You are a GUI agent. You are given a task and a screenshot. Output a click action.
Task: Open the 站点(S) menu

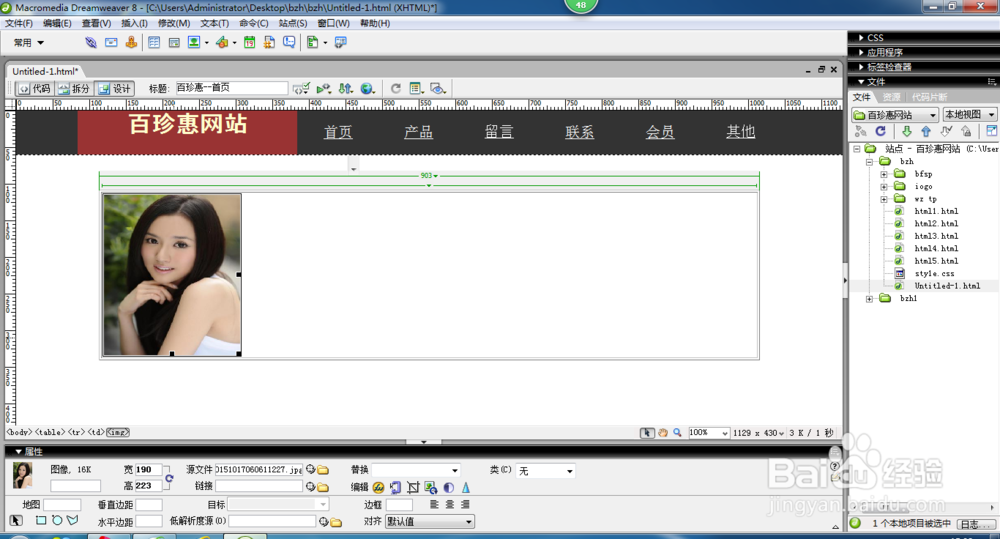pos(293,23)
